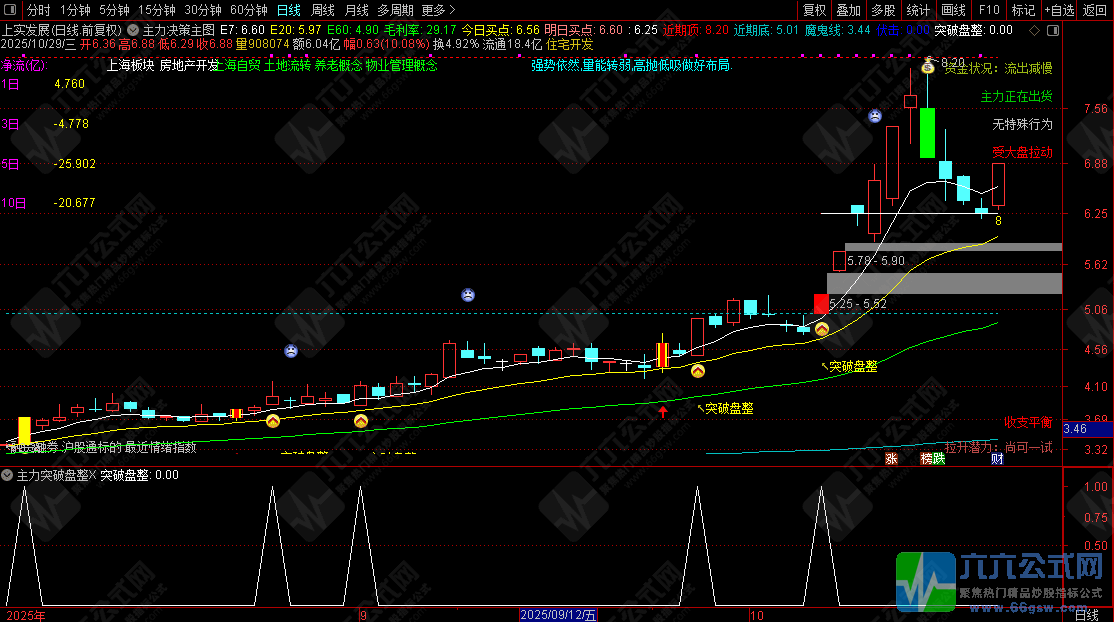Toggle 叠加 overlay comparison
The width and height of the screenshot is (1114, 622).
click(x=848, y=10)
